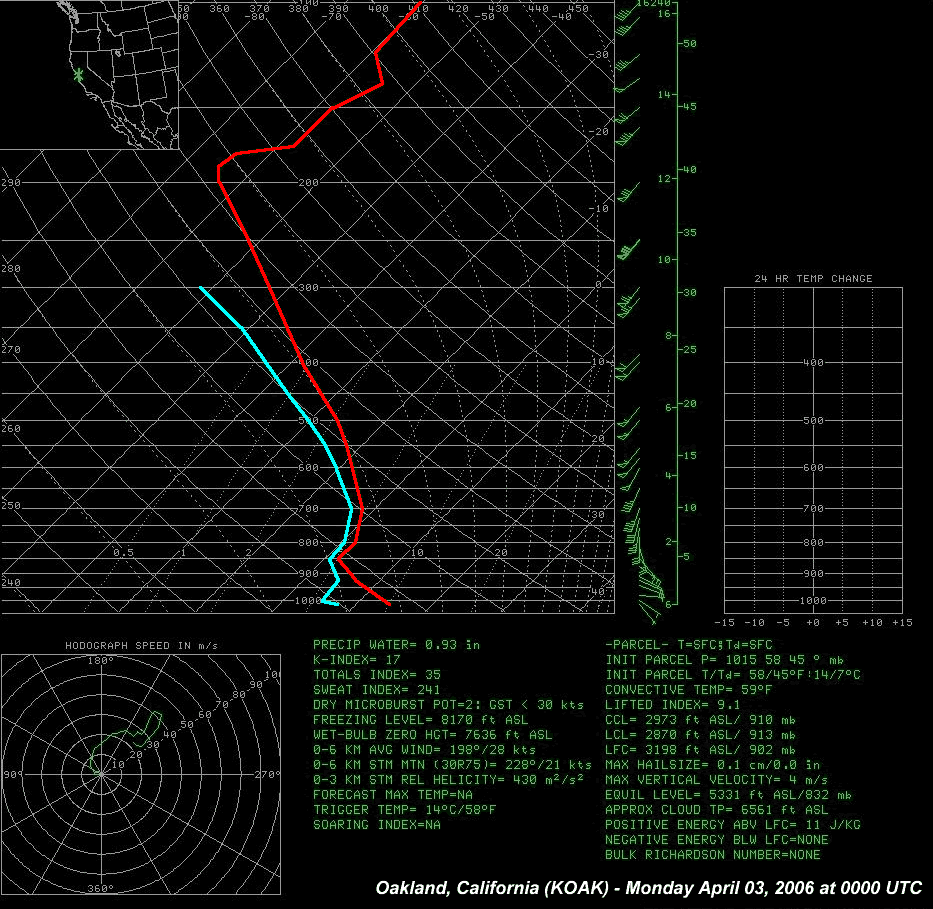Select the 'PRECIP WATER= 0.93 in' line

pyautogui.click(x=396, y=645)
